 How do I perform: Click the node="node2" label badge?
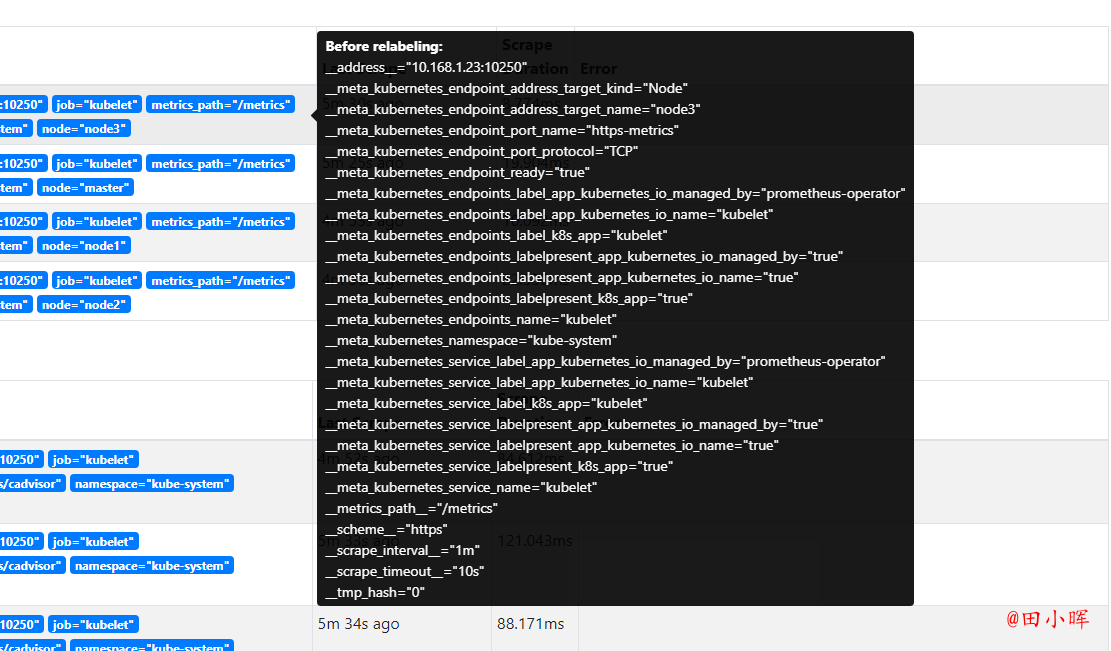click(84, 305)
